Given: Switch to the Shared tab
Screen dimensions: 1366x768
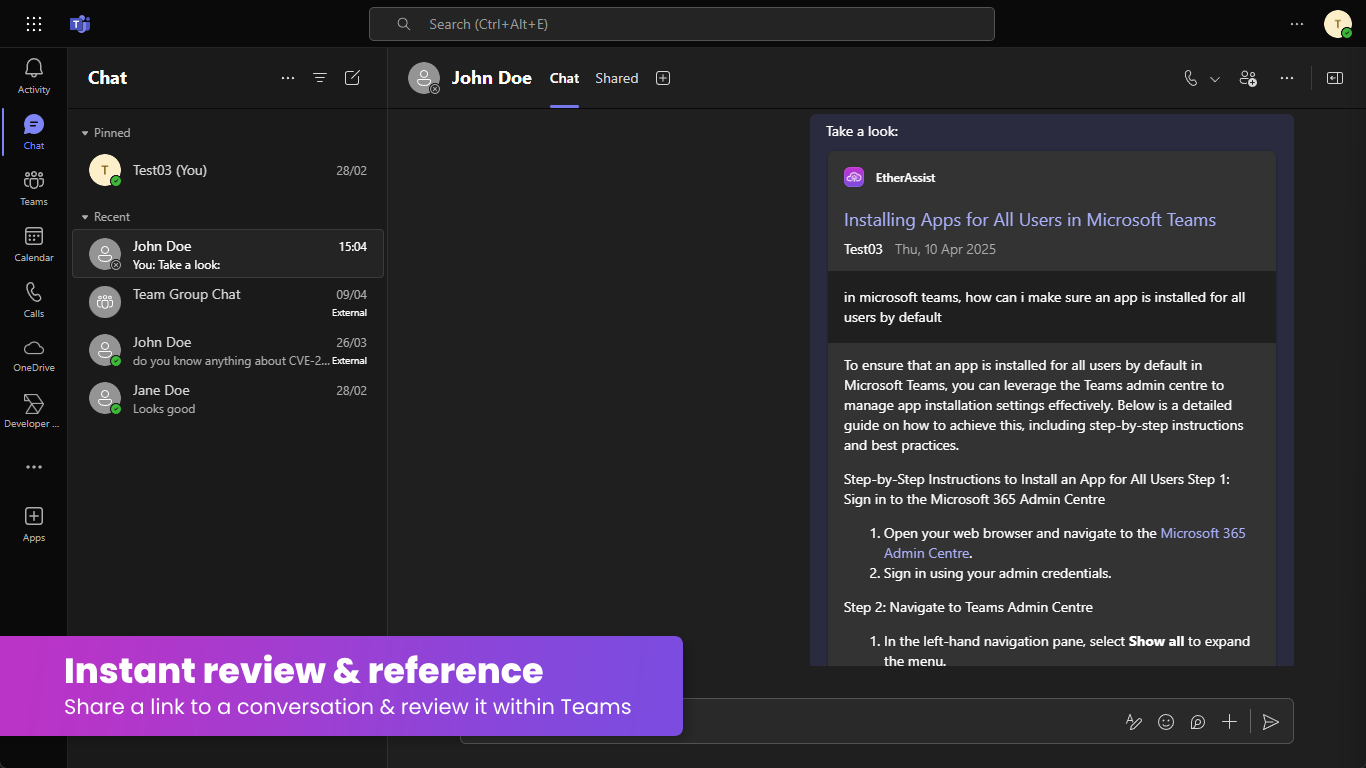Looking at the screenshot, I should [x=616, y=78].
